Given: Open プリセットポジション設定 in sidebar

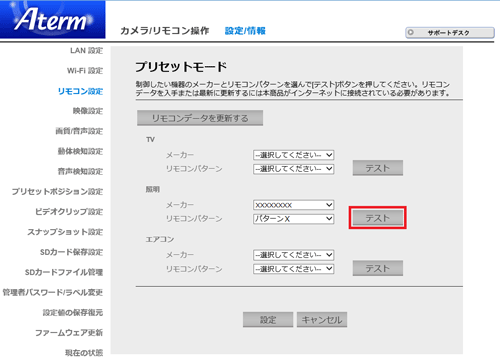Looking at the screenshot, I should click(57, 192).
